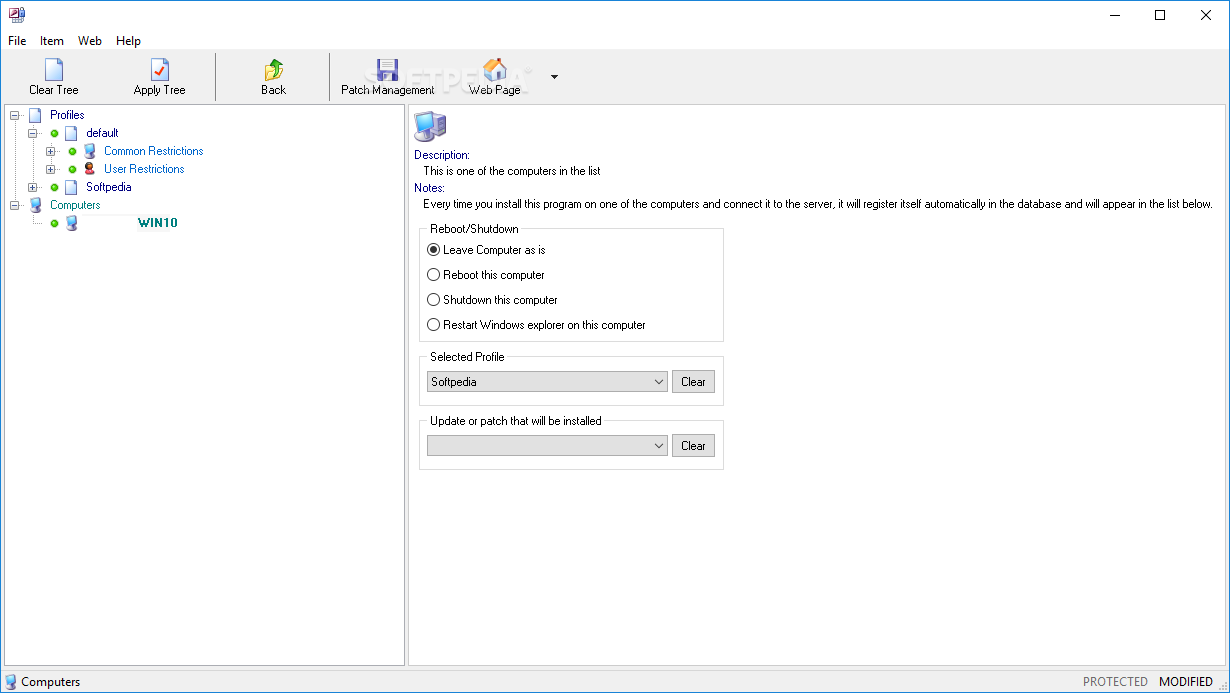Select User Restrictions tree label
Screen dimensions: 1230x693
click(144, 169)
